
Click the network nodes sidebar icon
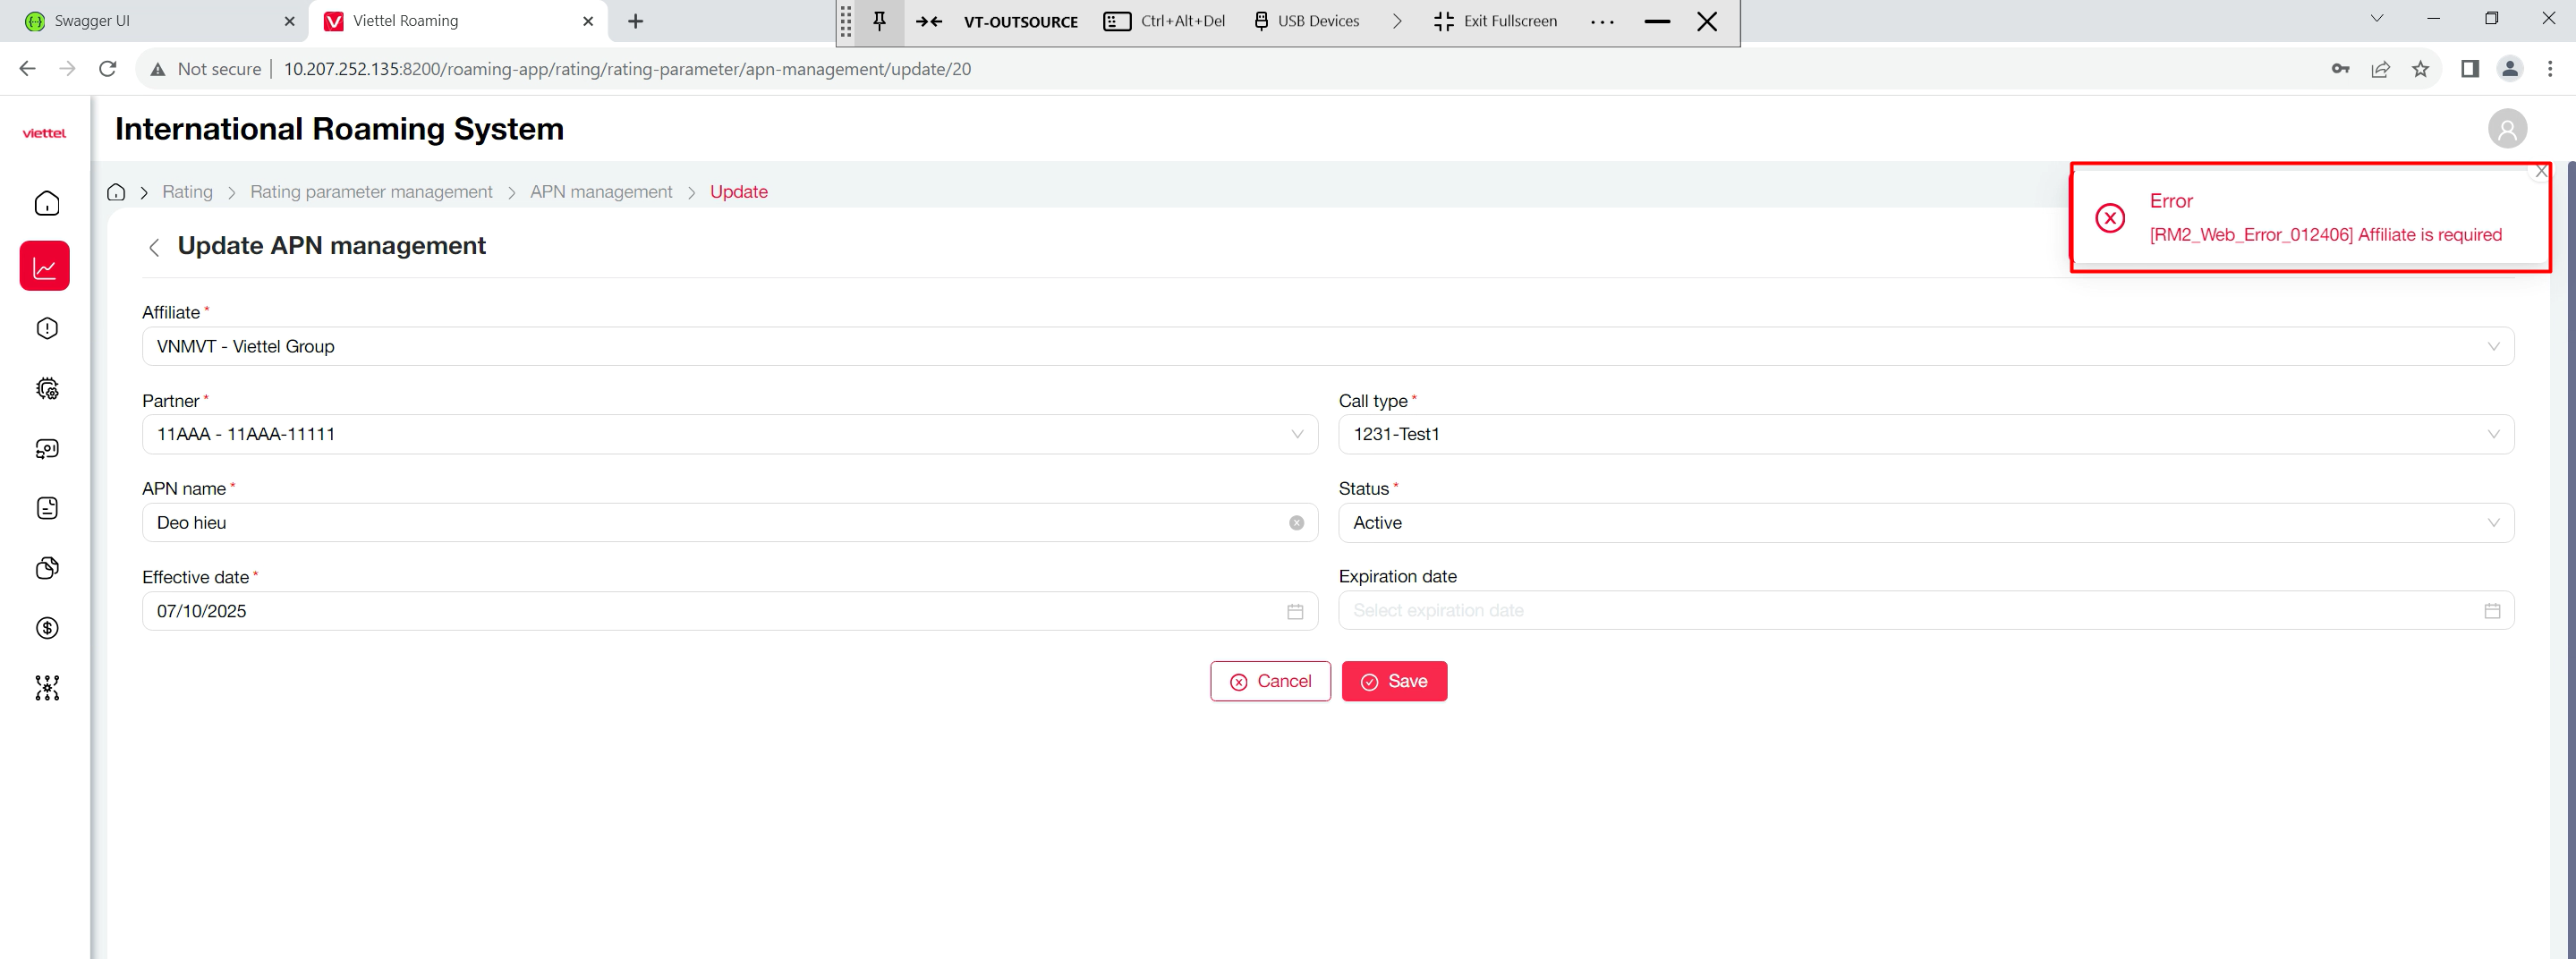[47, 688]
